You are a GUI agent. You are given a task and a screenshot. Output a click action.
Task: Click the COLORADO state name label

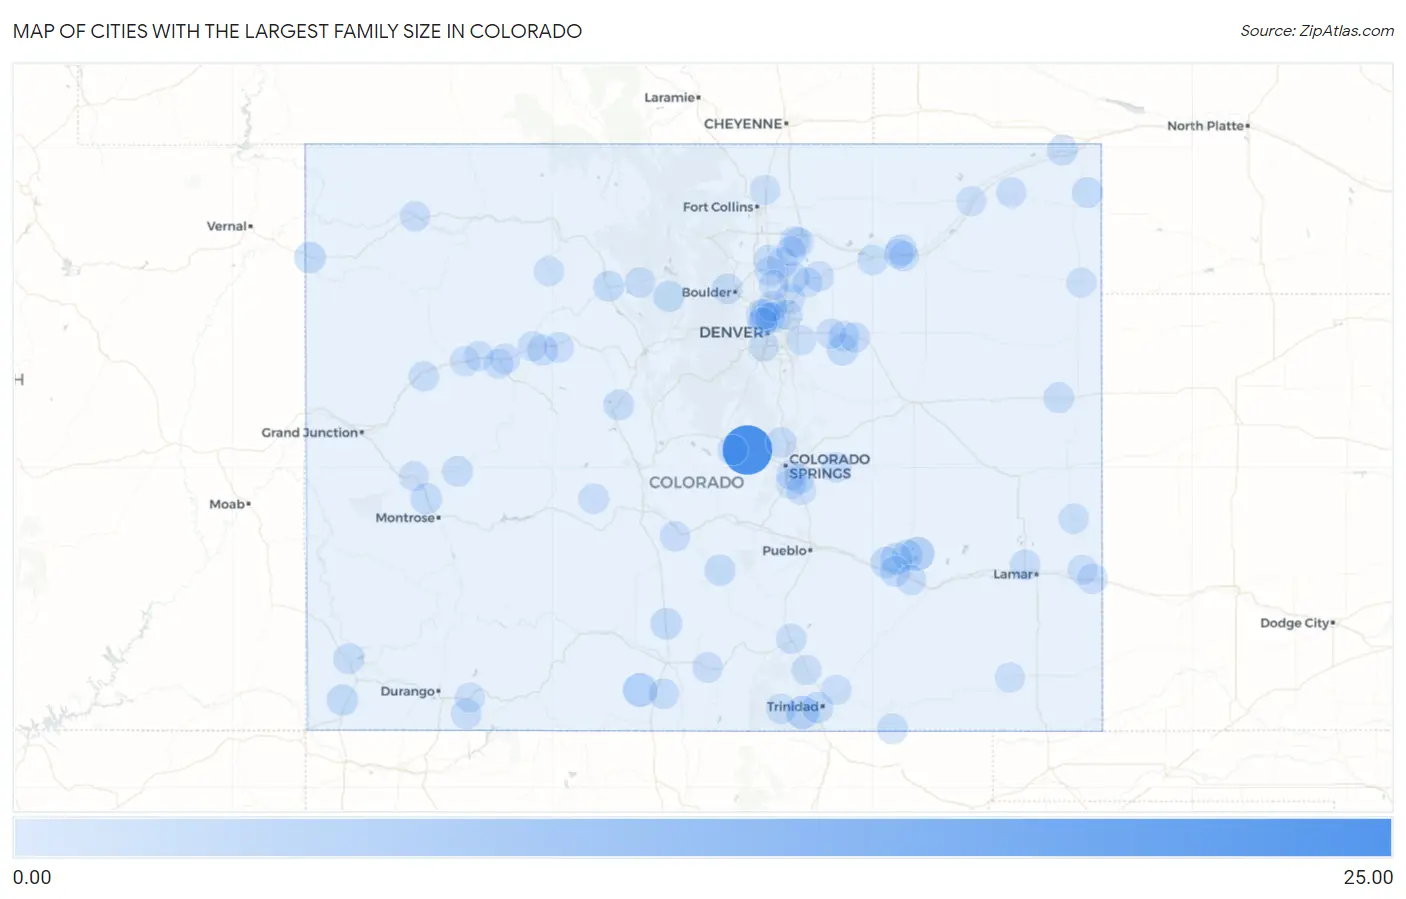tap(696, 482)
